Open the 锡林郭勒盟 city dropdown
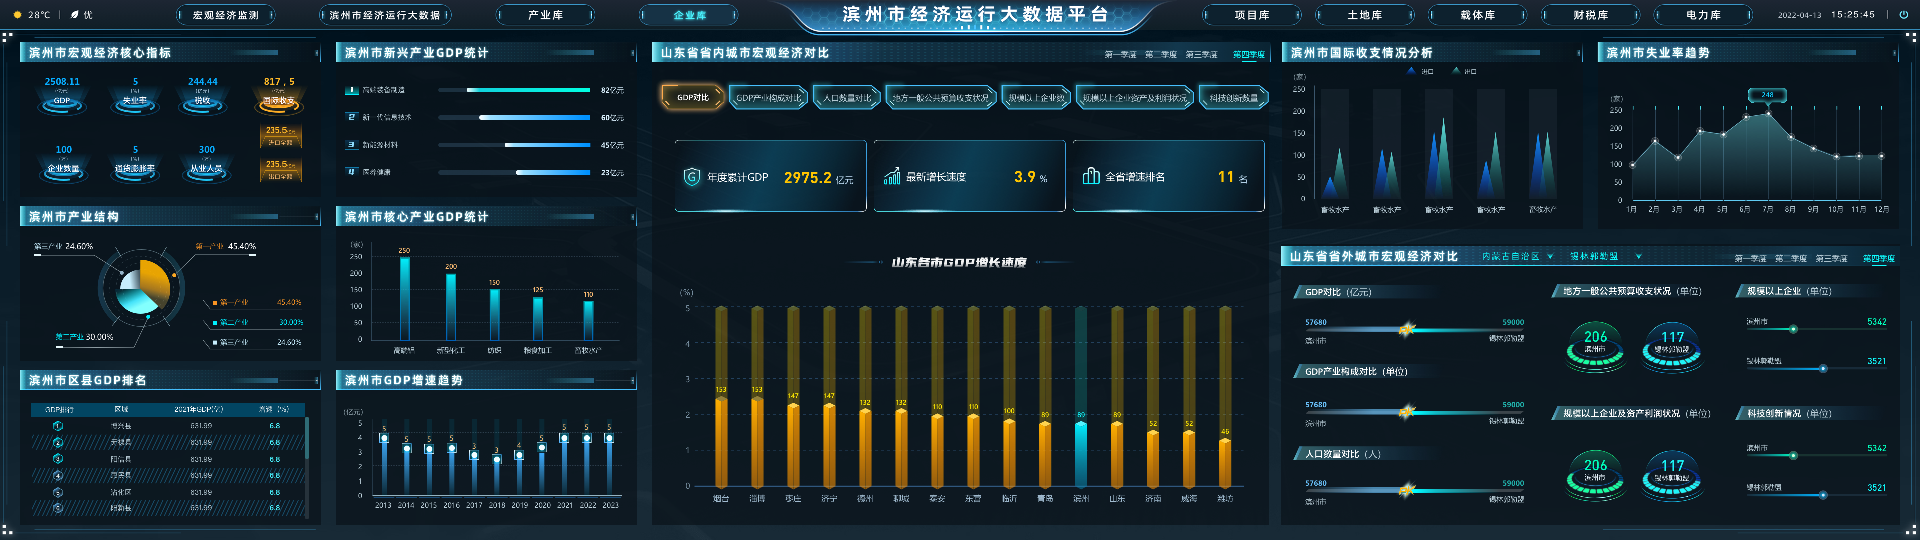1920x540 pixels. (1605, 257)
